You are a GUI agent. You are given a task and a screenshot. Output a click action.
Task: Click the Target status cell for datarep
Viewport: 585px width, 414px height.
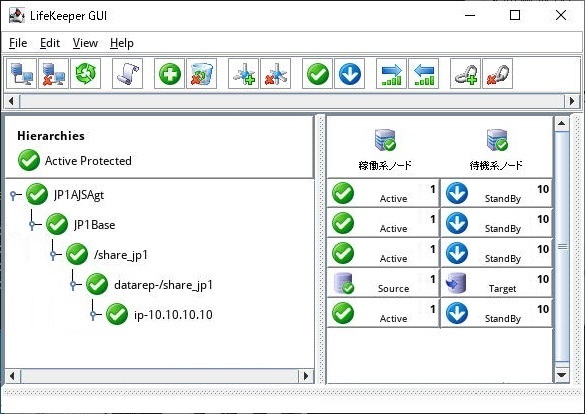pos(496,283)
